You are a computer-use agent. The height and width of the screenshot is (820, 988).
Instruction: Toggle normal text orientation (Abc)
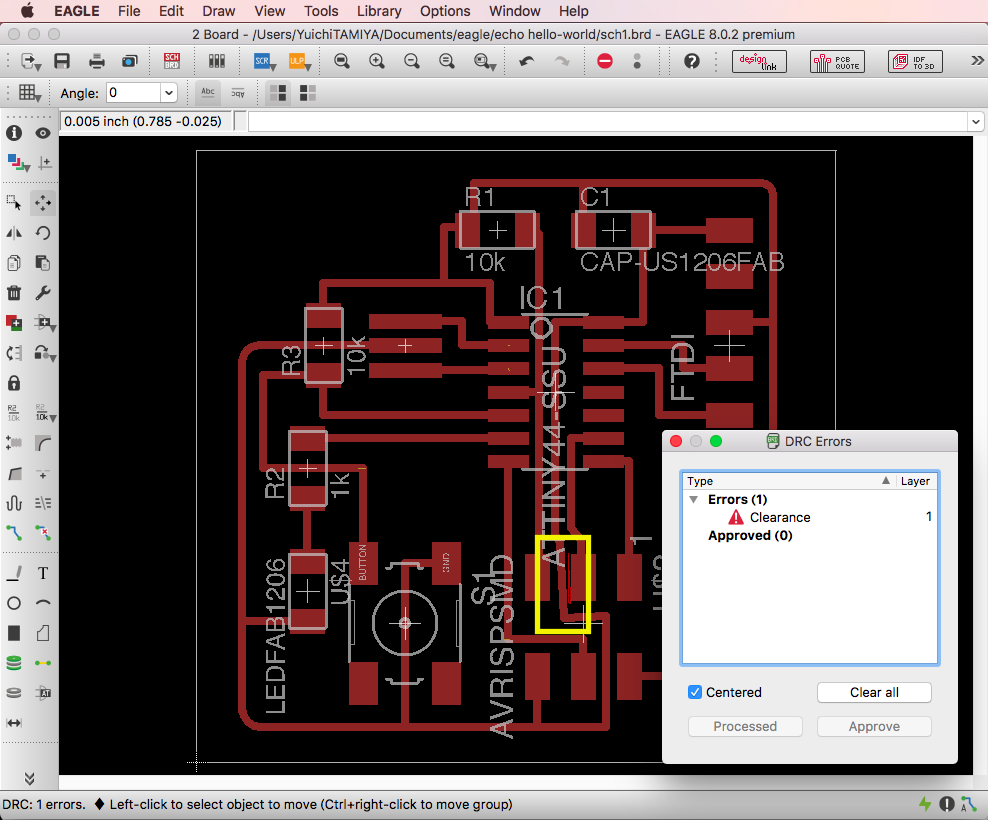207,93
